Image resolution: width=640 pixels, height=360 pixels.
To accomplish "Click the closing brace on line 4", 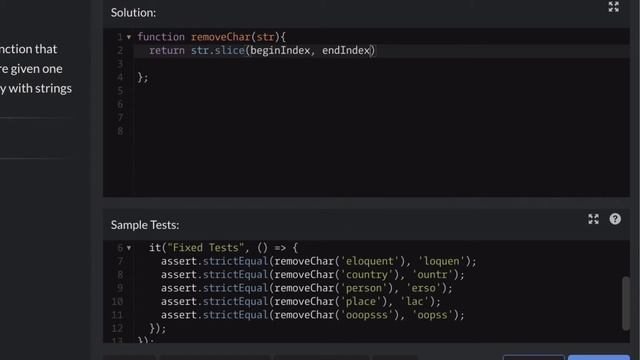I will pyautogui.click(x=140, y=77).
